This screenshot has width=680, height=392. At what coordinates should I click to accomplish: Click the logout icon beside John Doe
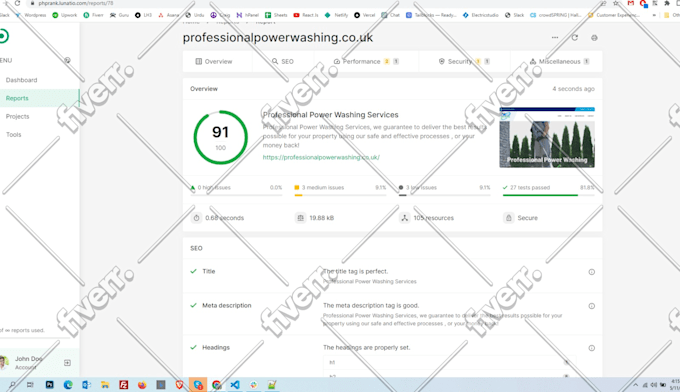point(67,363)
